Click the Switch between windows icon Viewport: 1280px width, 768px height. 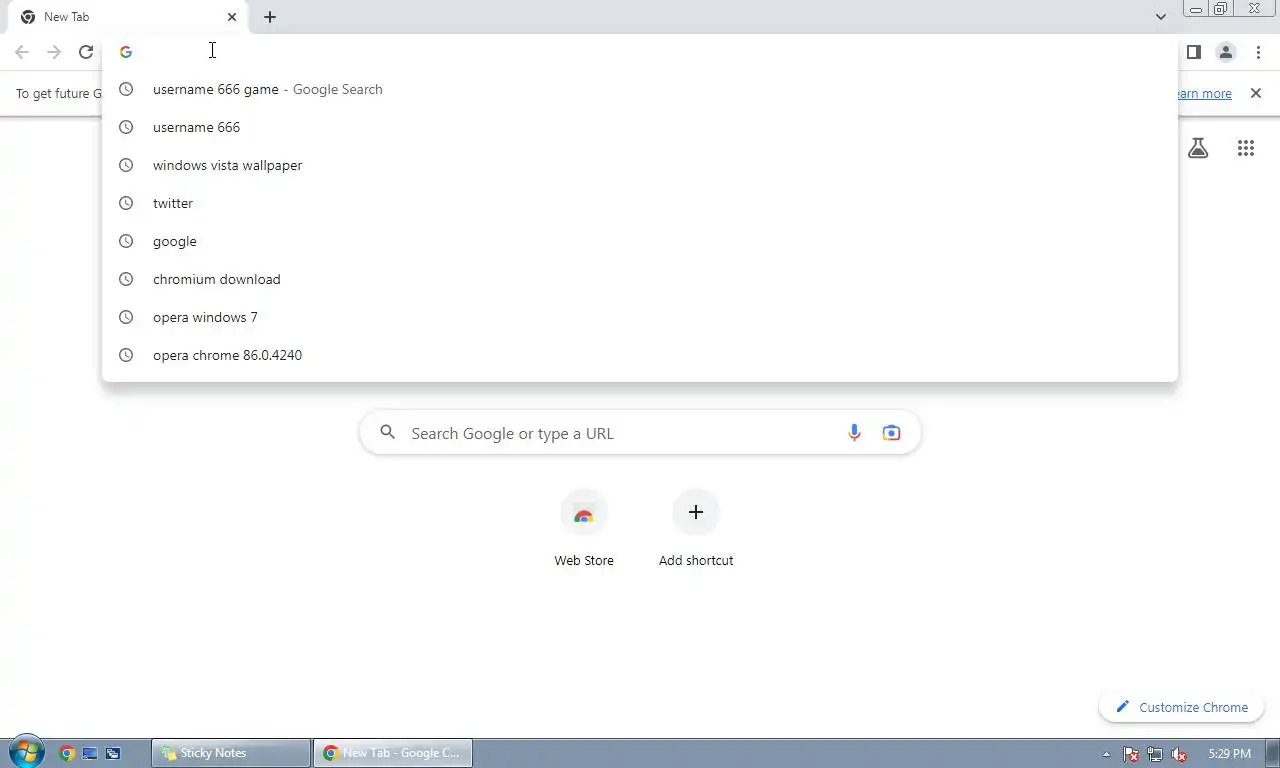[113, 753]
